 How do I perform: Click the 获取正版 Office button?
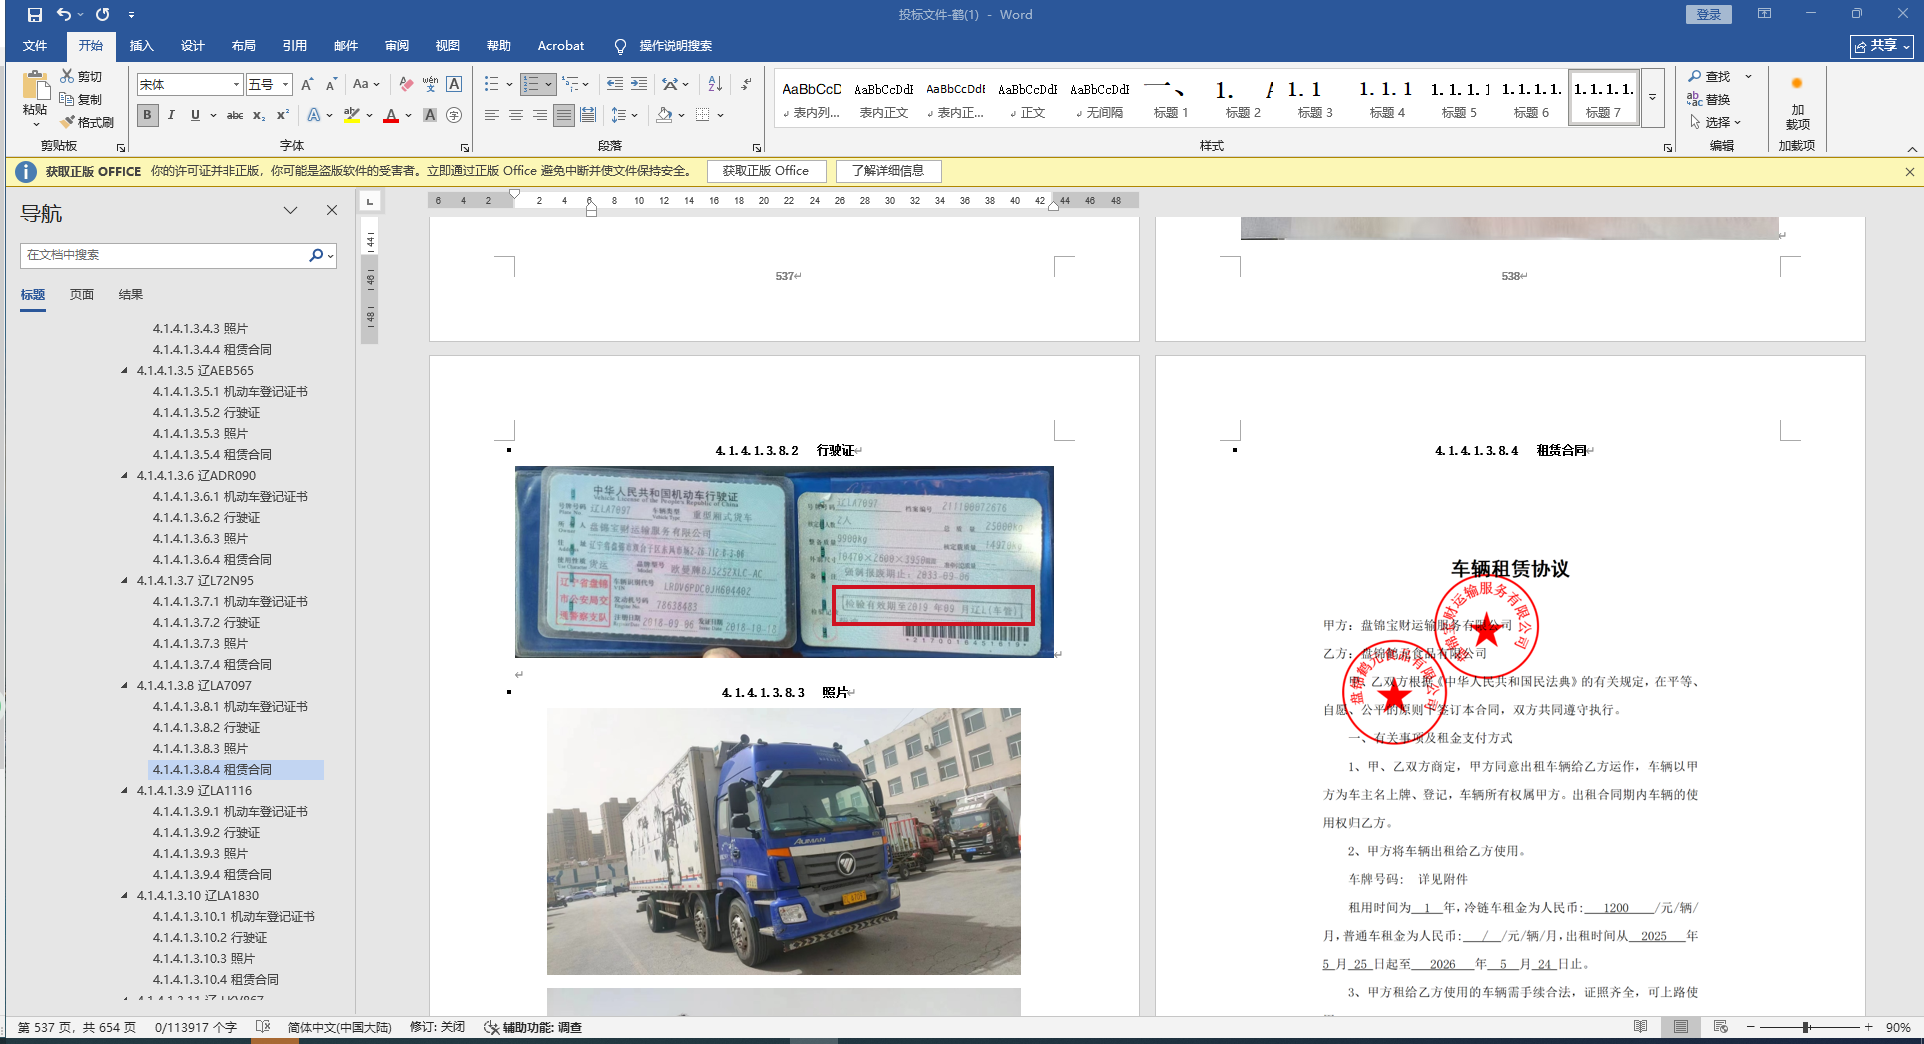(x=766, y=171)
